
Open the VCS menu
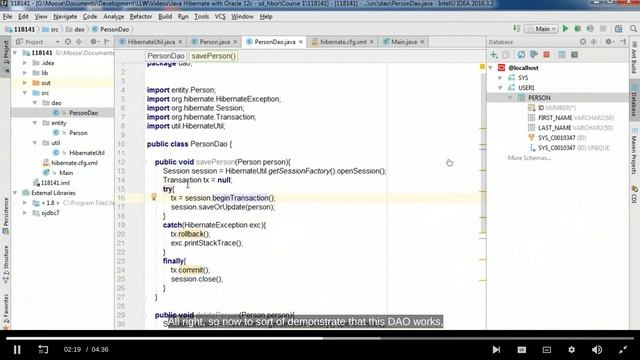click(x=220, y=17)
